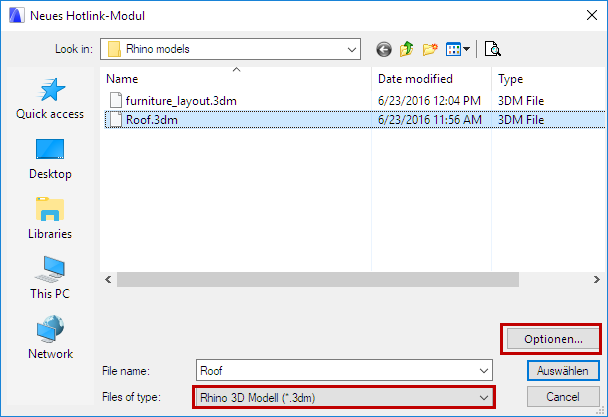Click horizontal scrollbar left arrow
The height and width of the screenshot is (417, 608).
(108, 280)
